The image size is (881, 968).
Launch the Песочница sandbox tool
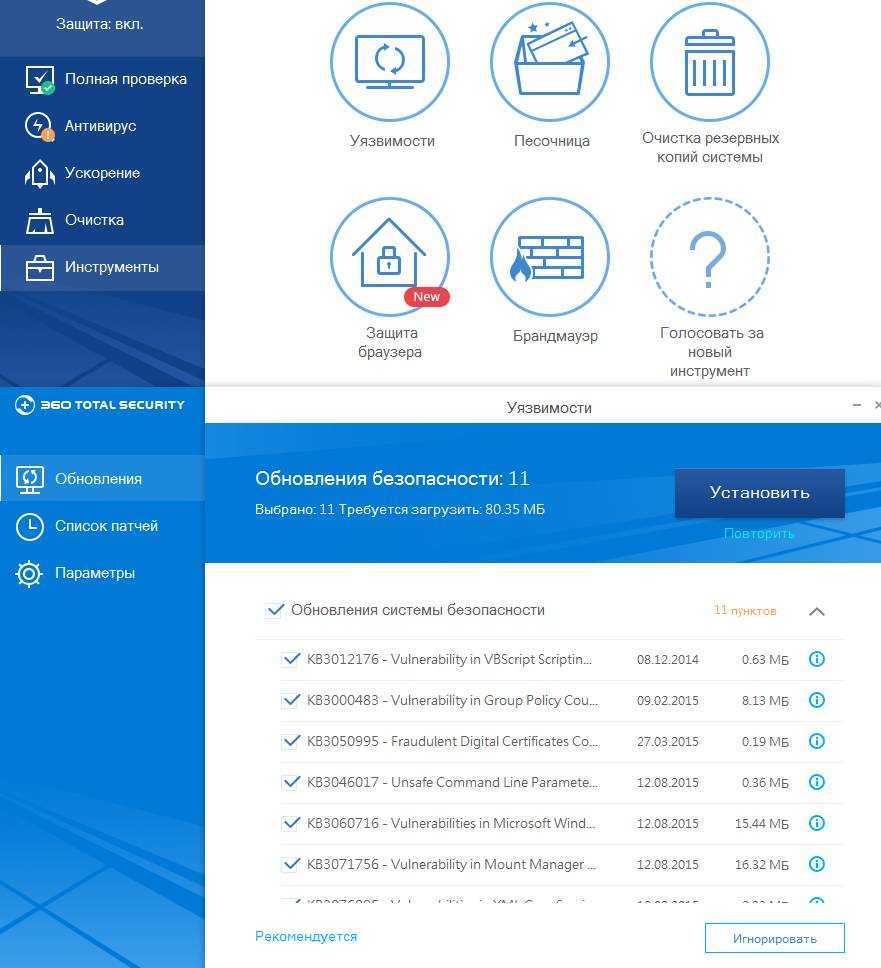click(550, 62)
